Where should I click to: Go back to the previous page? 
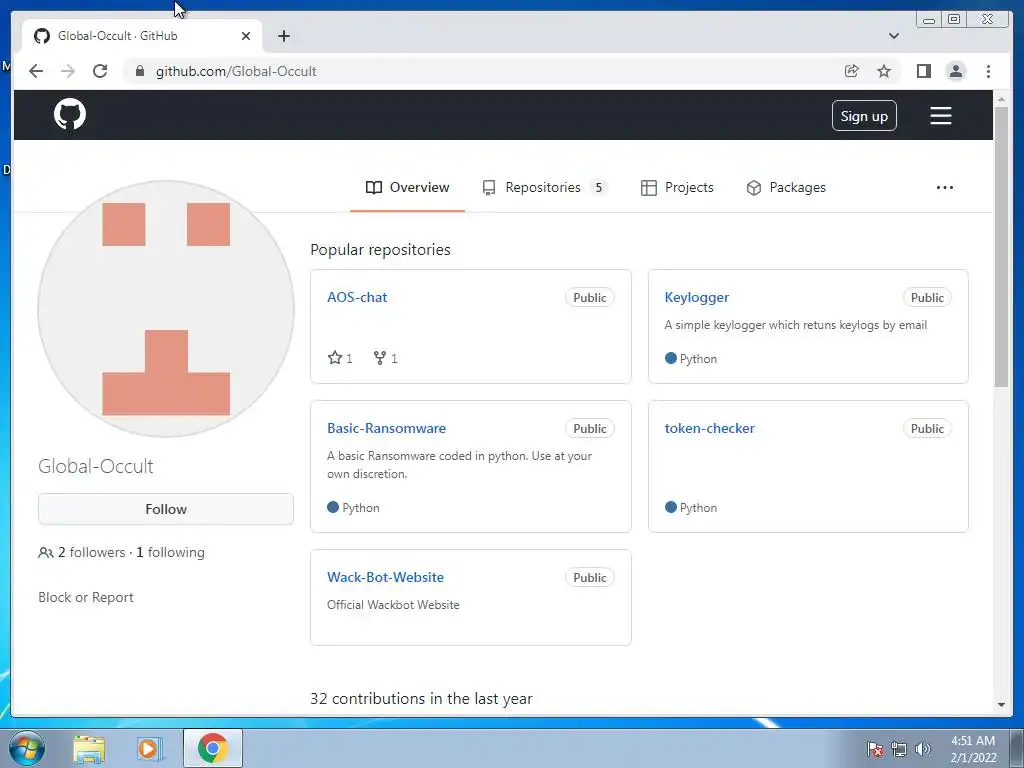click(x=36, y=71)
